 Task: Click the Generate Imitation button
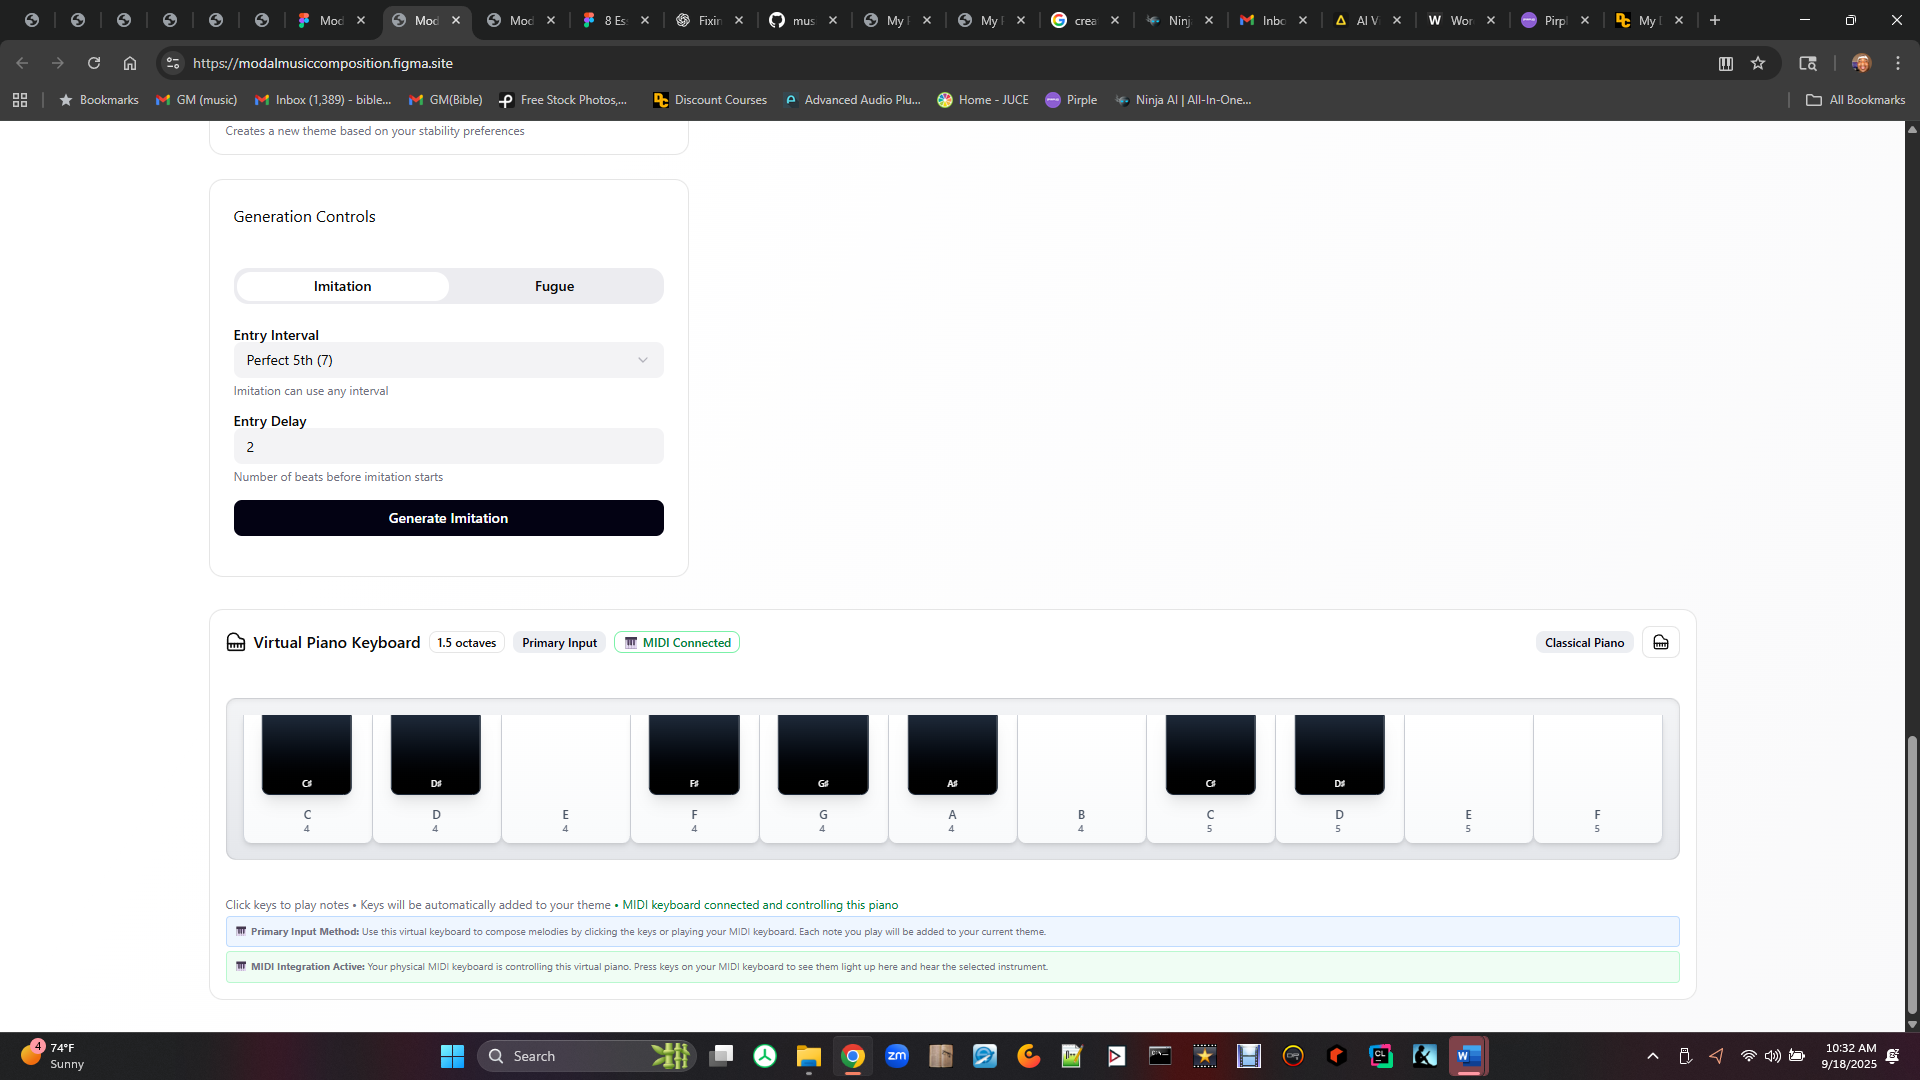(x=448, y=518)
